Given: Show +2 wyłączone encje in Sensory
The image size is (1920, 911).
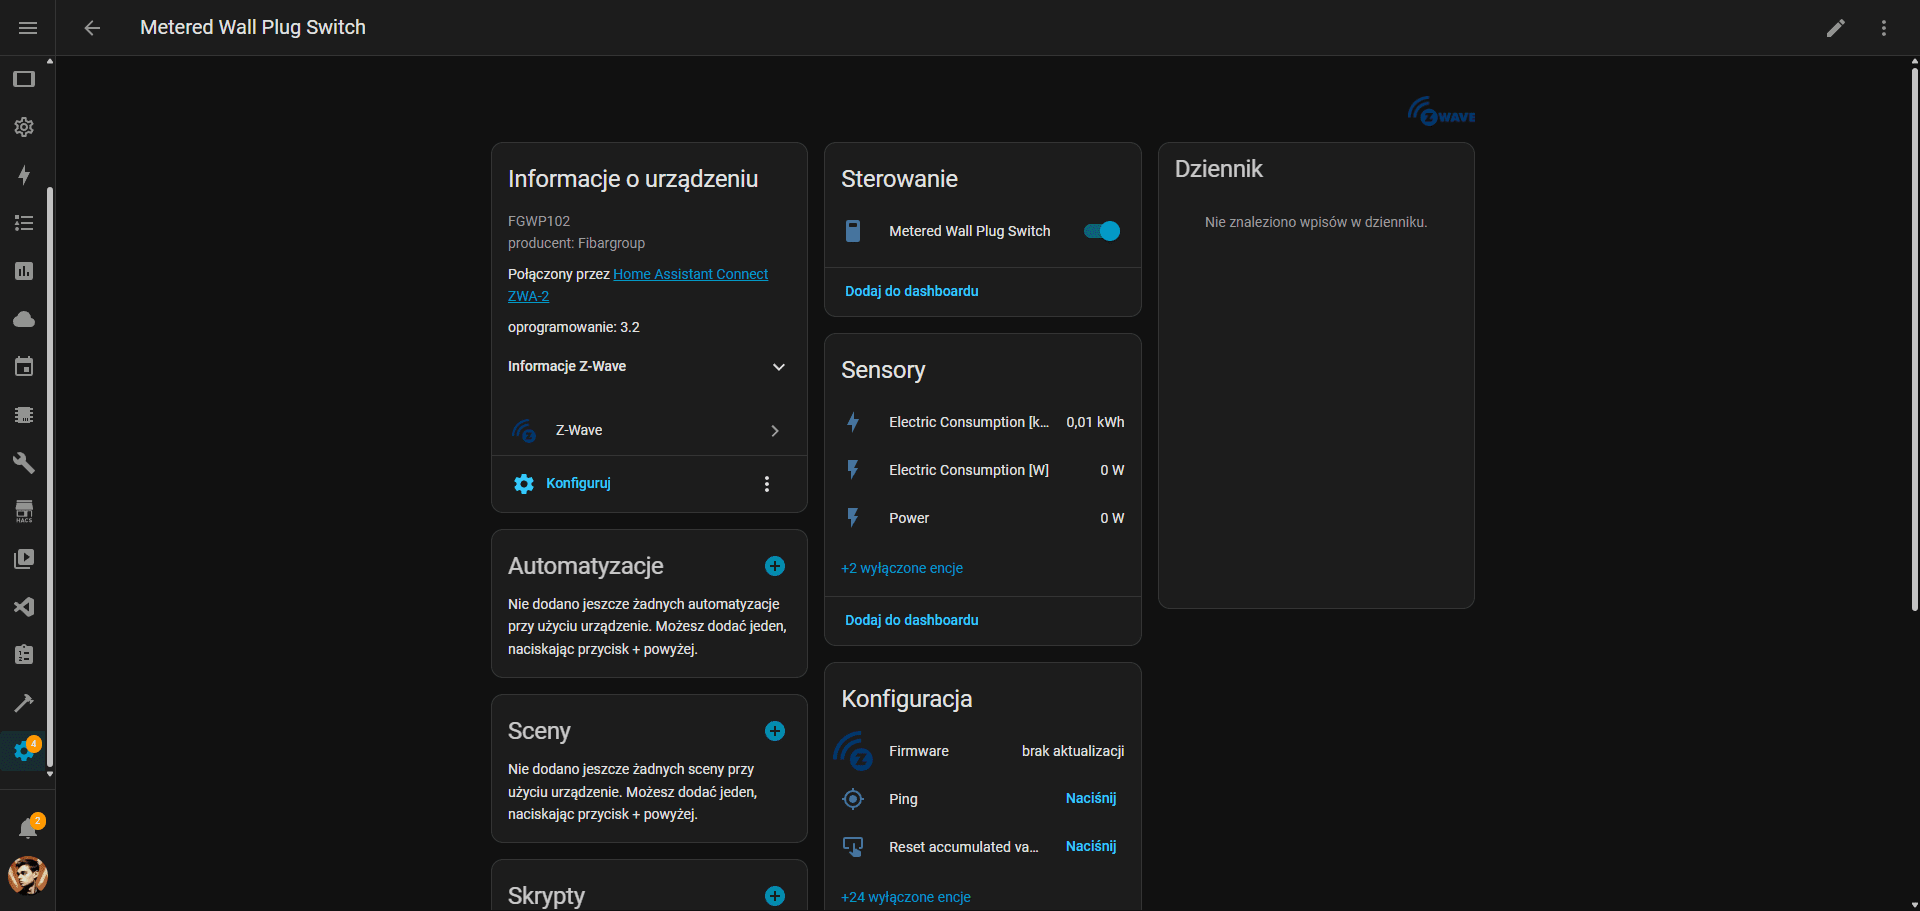Looking at the screenshot, I should [x=901, y=568].
